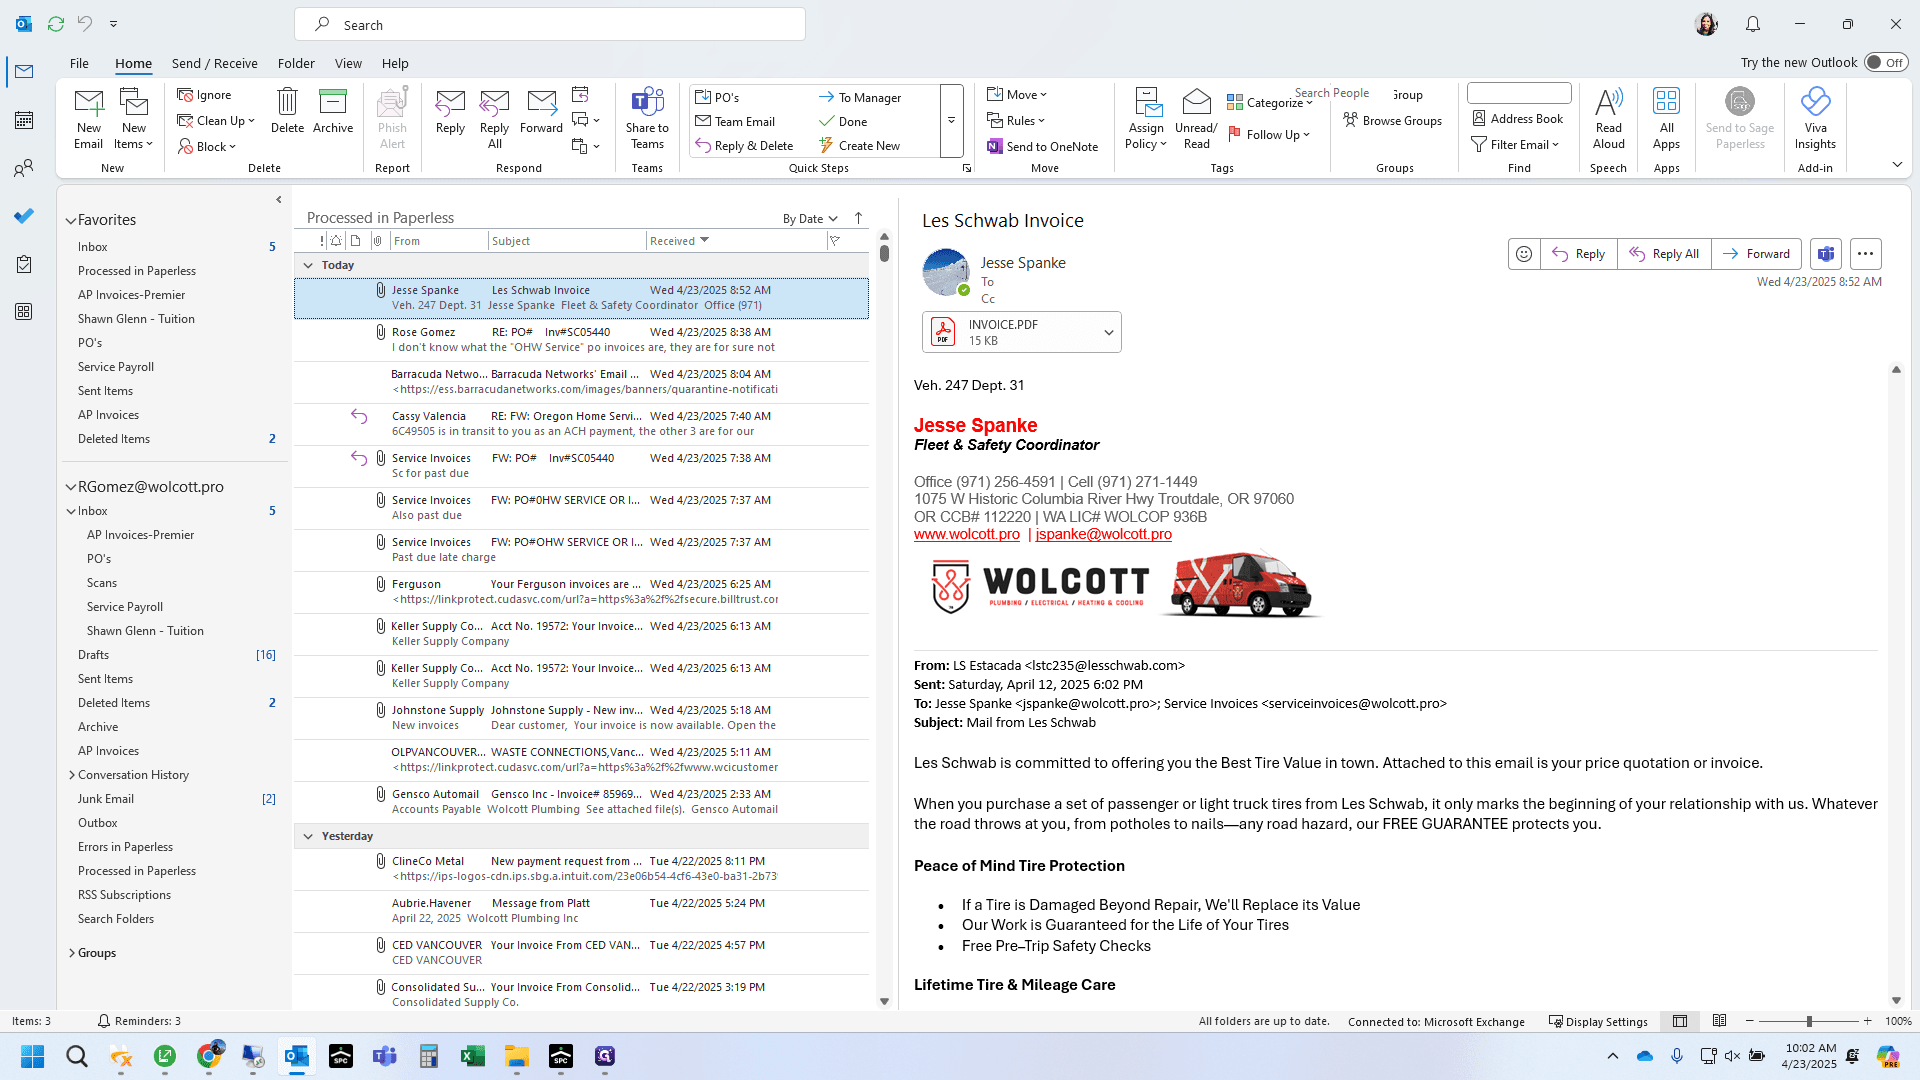
Task: Add an emoji reaction to the email
Action: click(1524, 254)
